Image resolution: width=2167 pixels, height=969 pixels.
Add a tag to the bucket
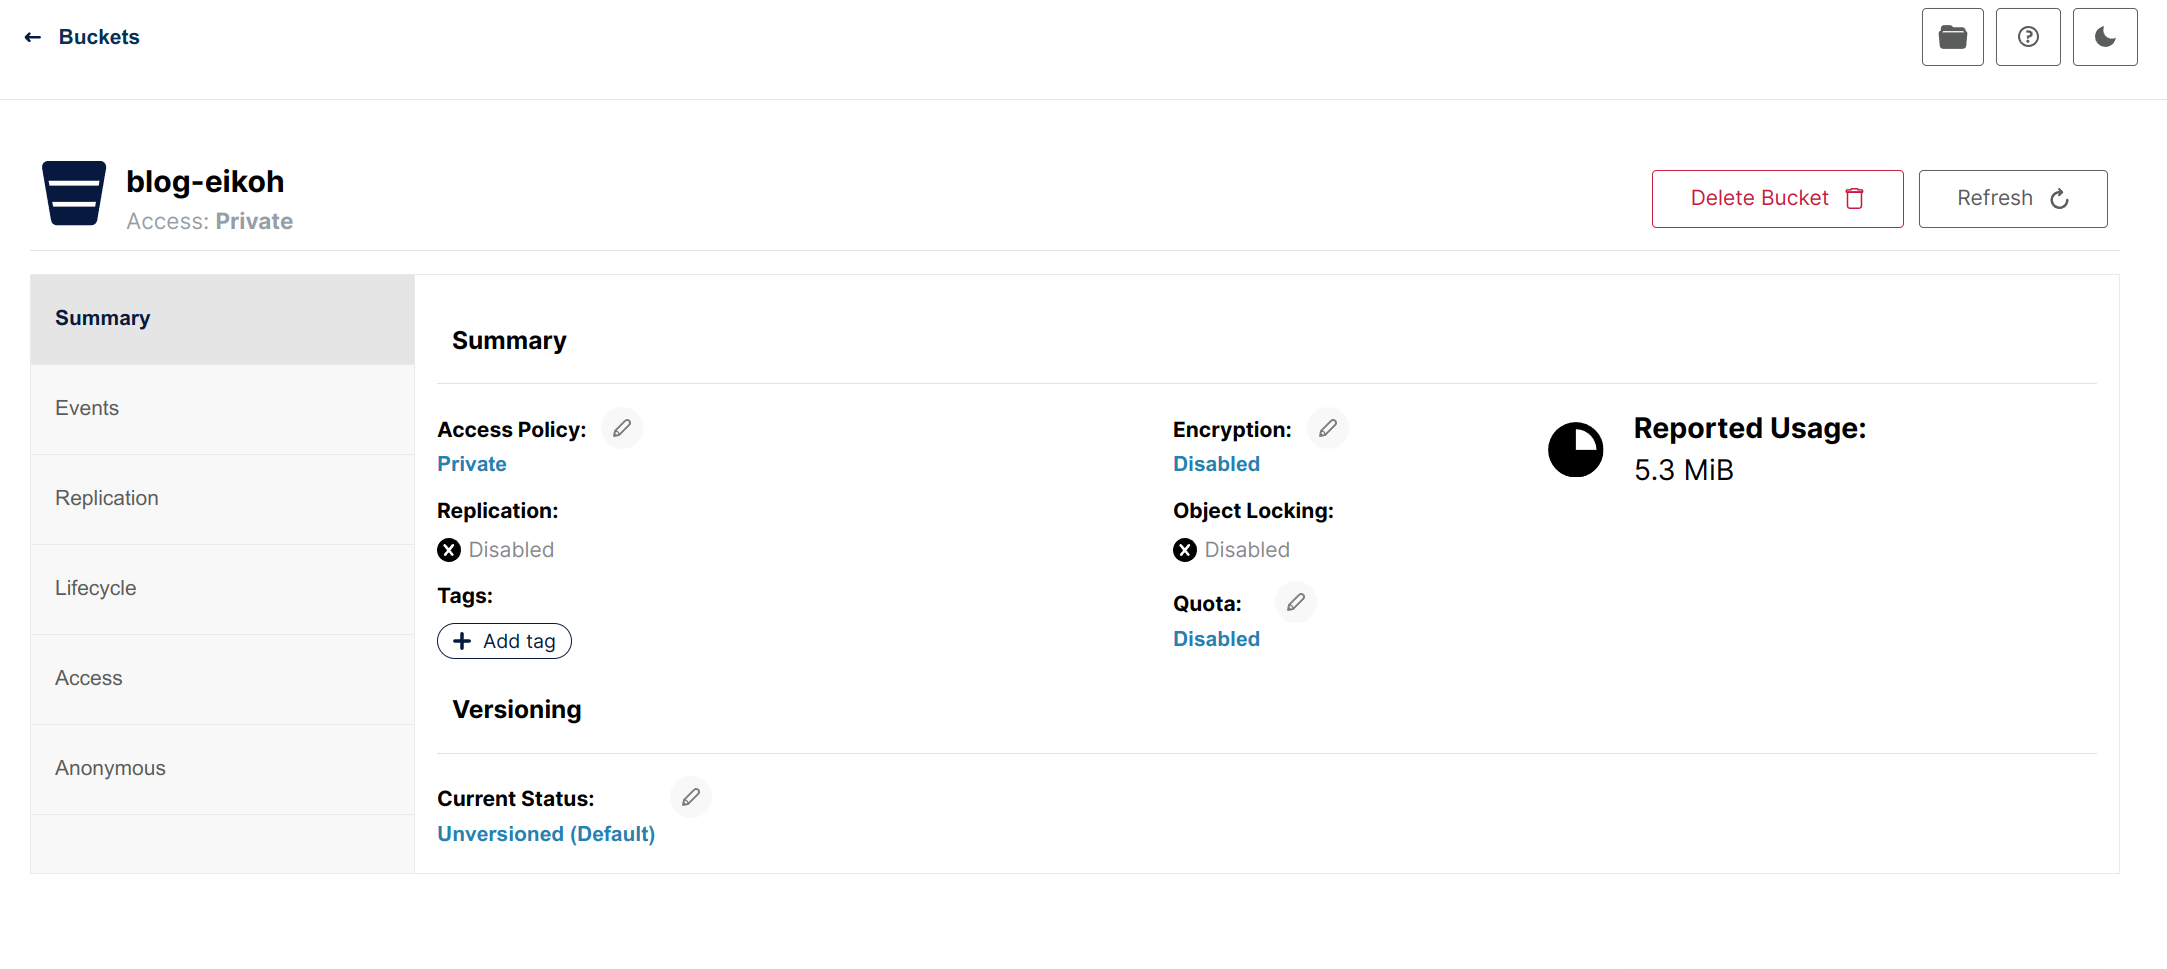pos(504,641)
